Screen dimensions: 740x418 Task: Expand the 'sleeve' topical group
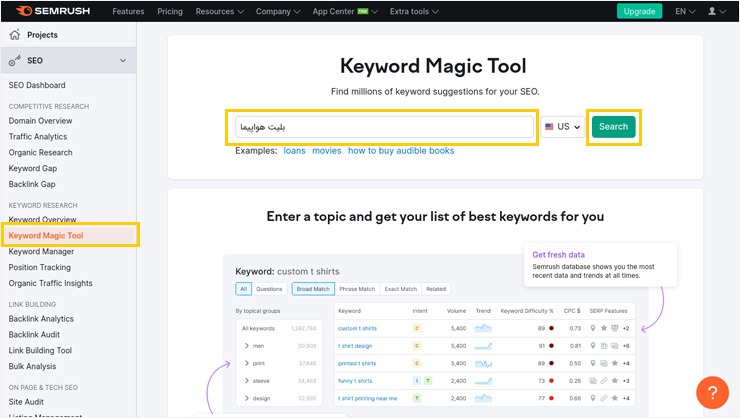pos(247,381)
